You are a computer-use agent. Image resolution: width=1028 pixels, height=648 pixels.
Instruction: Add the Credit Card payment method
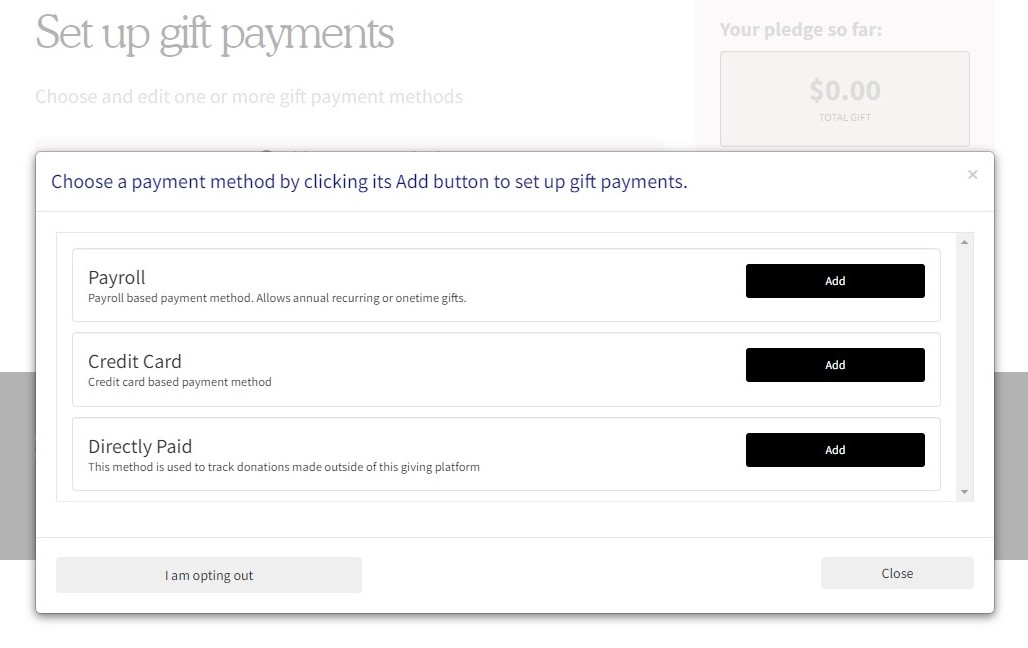click(x=835, y=365)
